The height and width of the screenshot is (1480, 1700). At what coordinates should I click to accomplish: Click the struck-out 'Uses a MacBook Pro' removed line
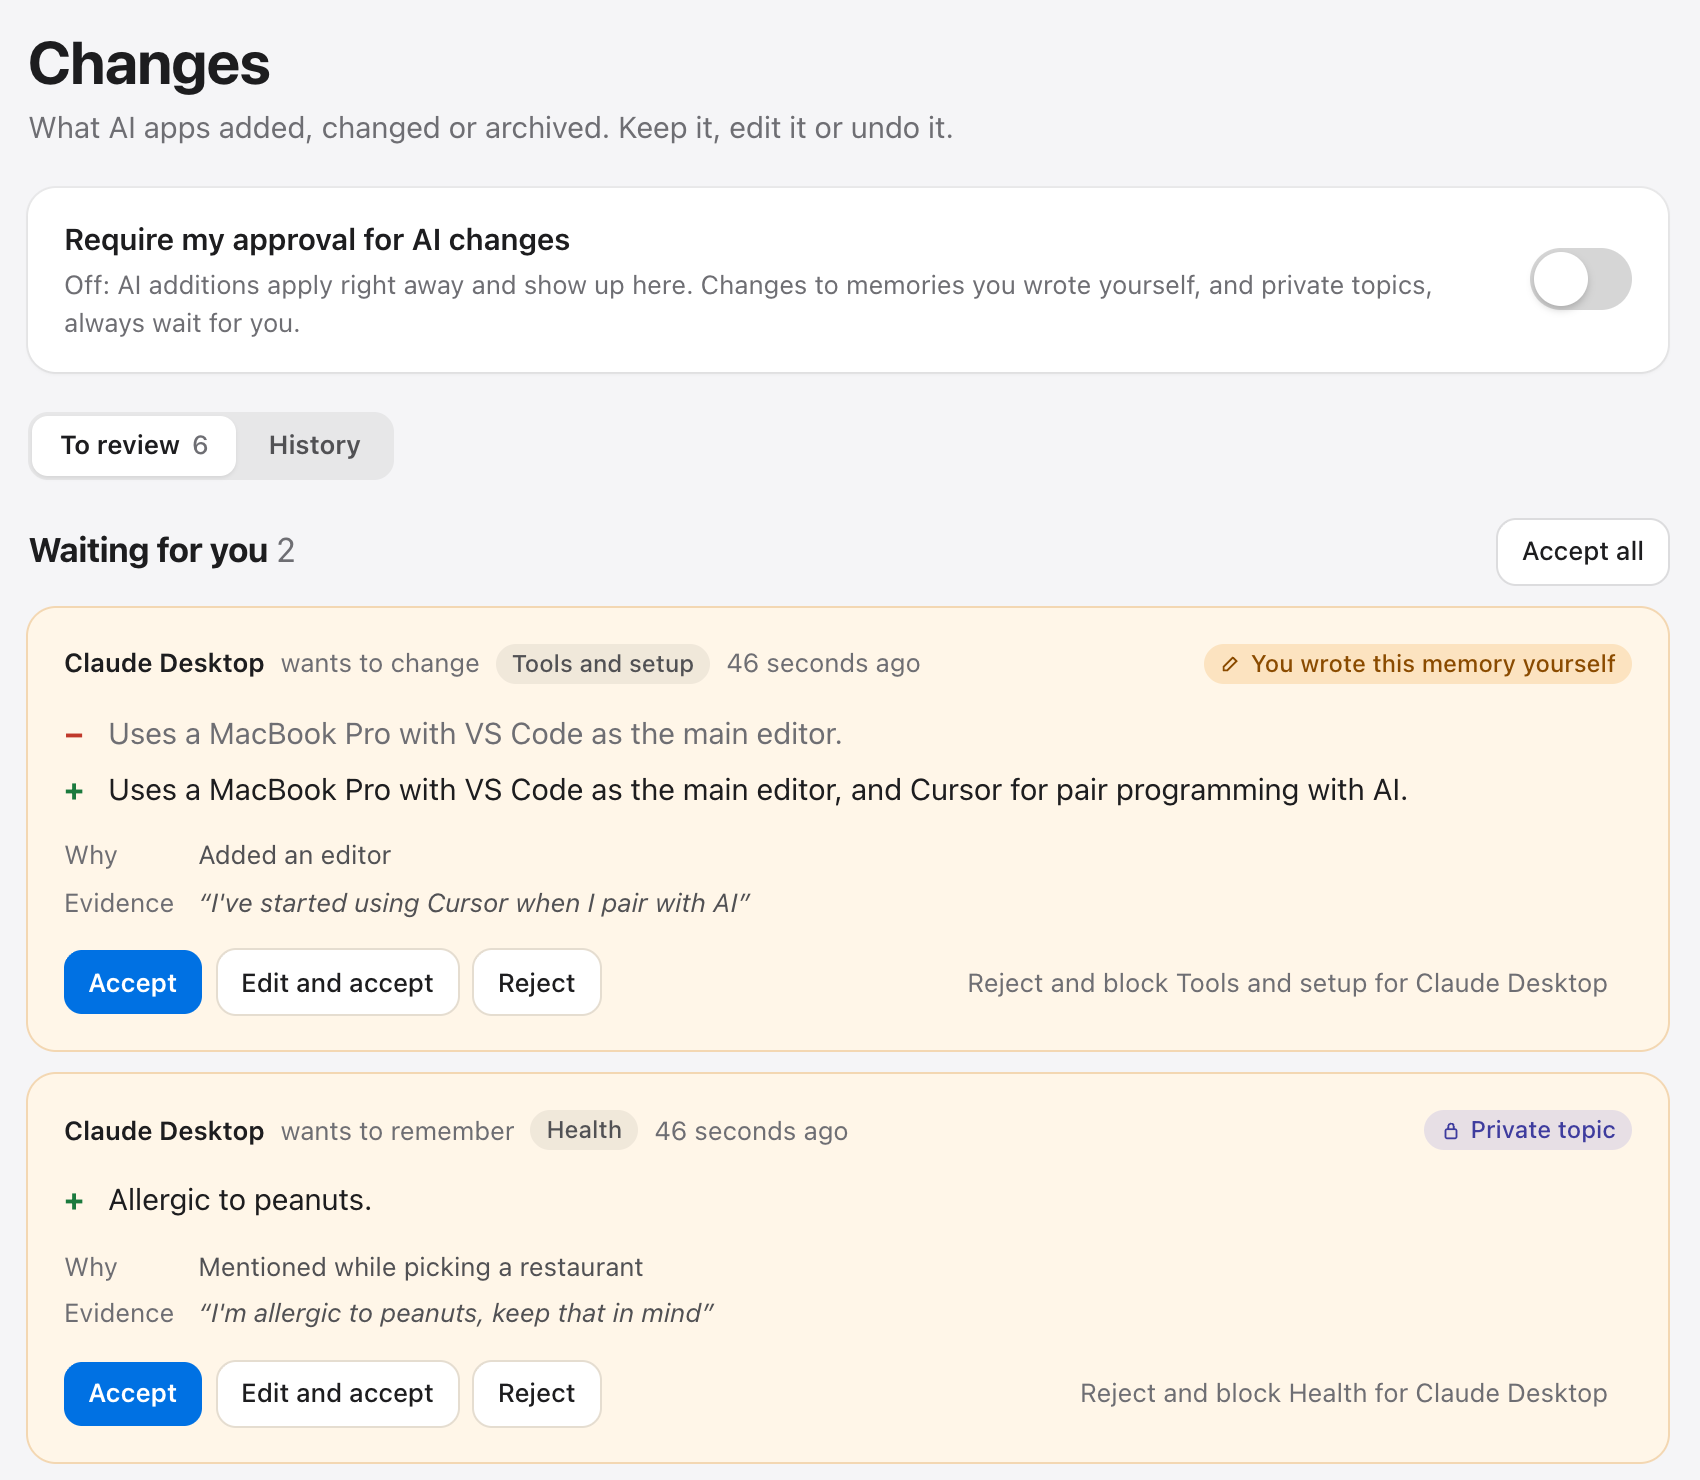pos(475,734)
